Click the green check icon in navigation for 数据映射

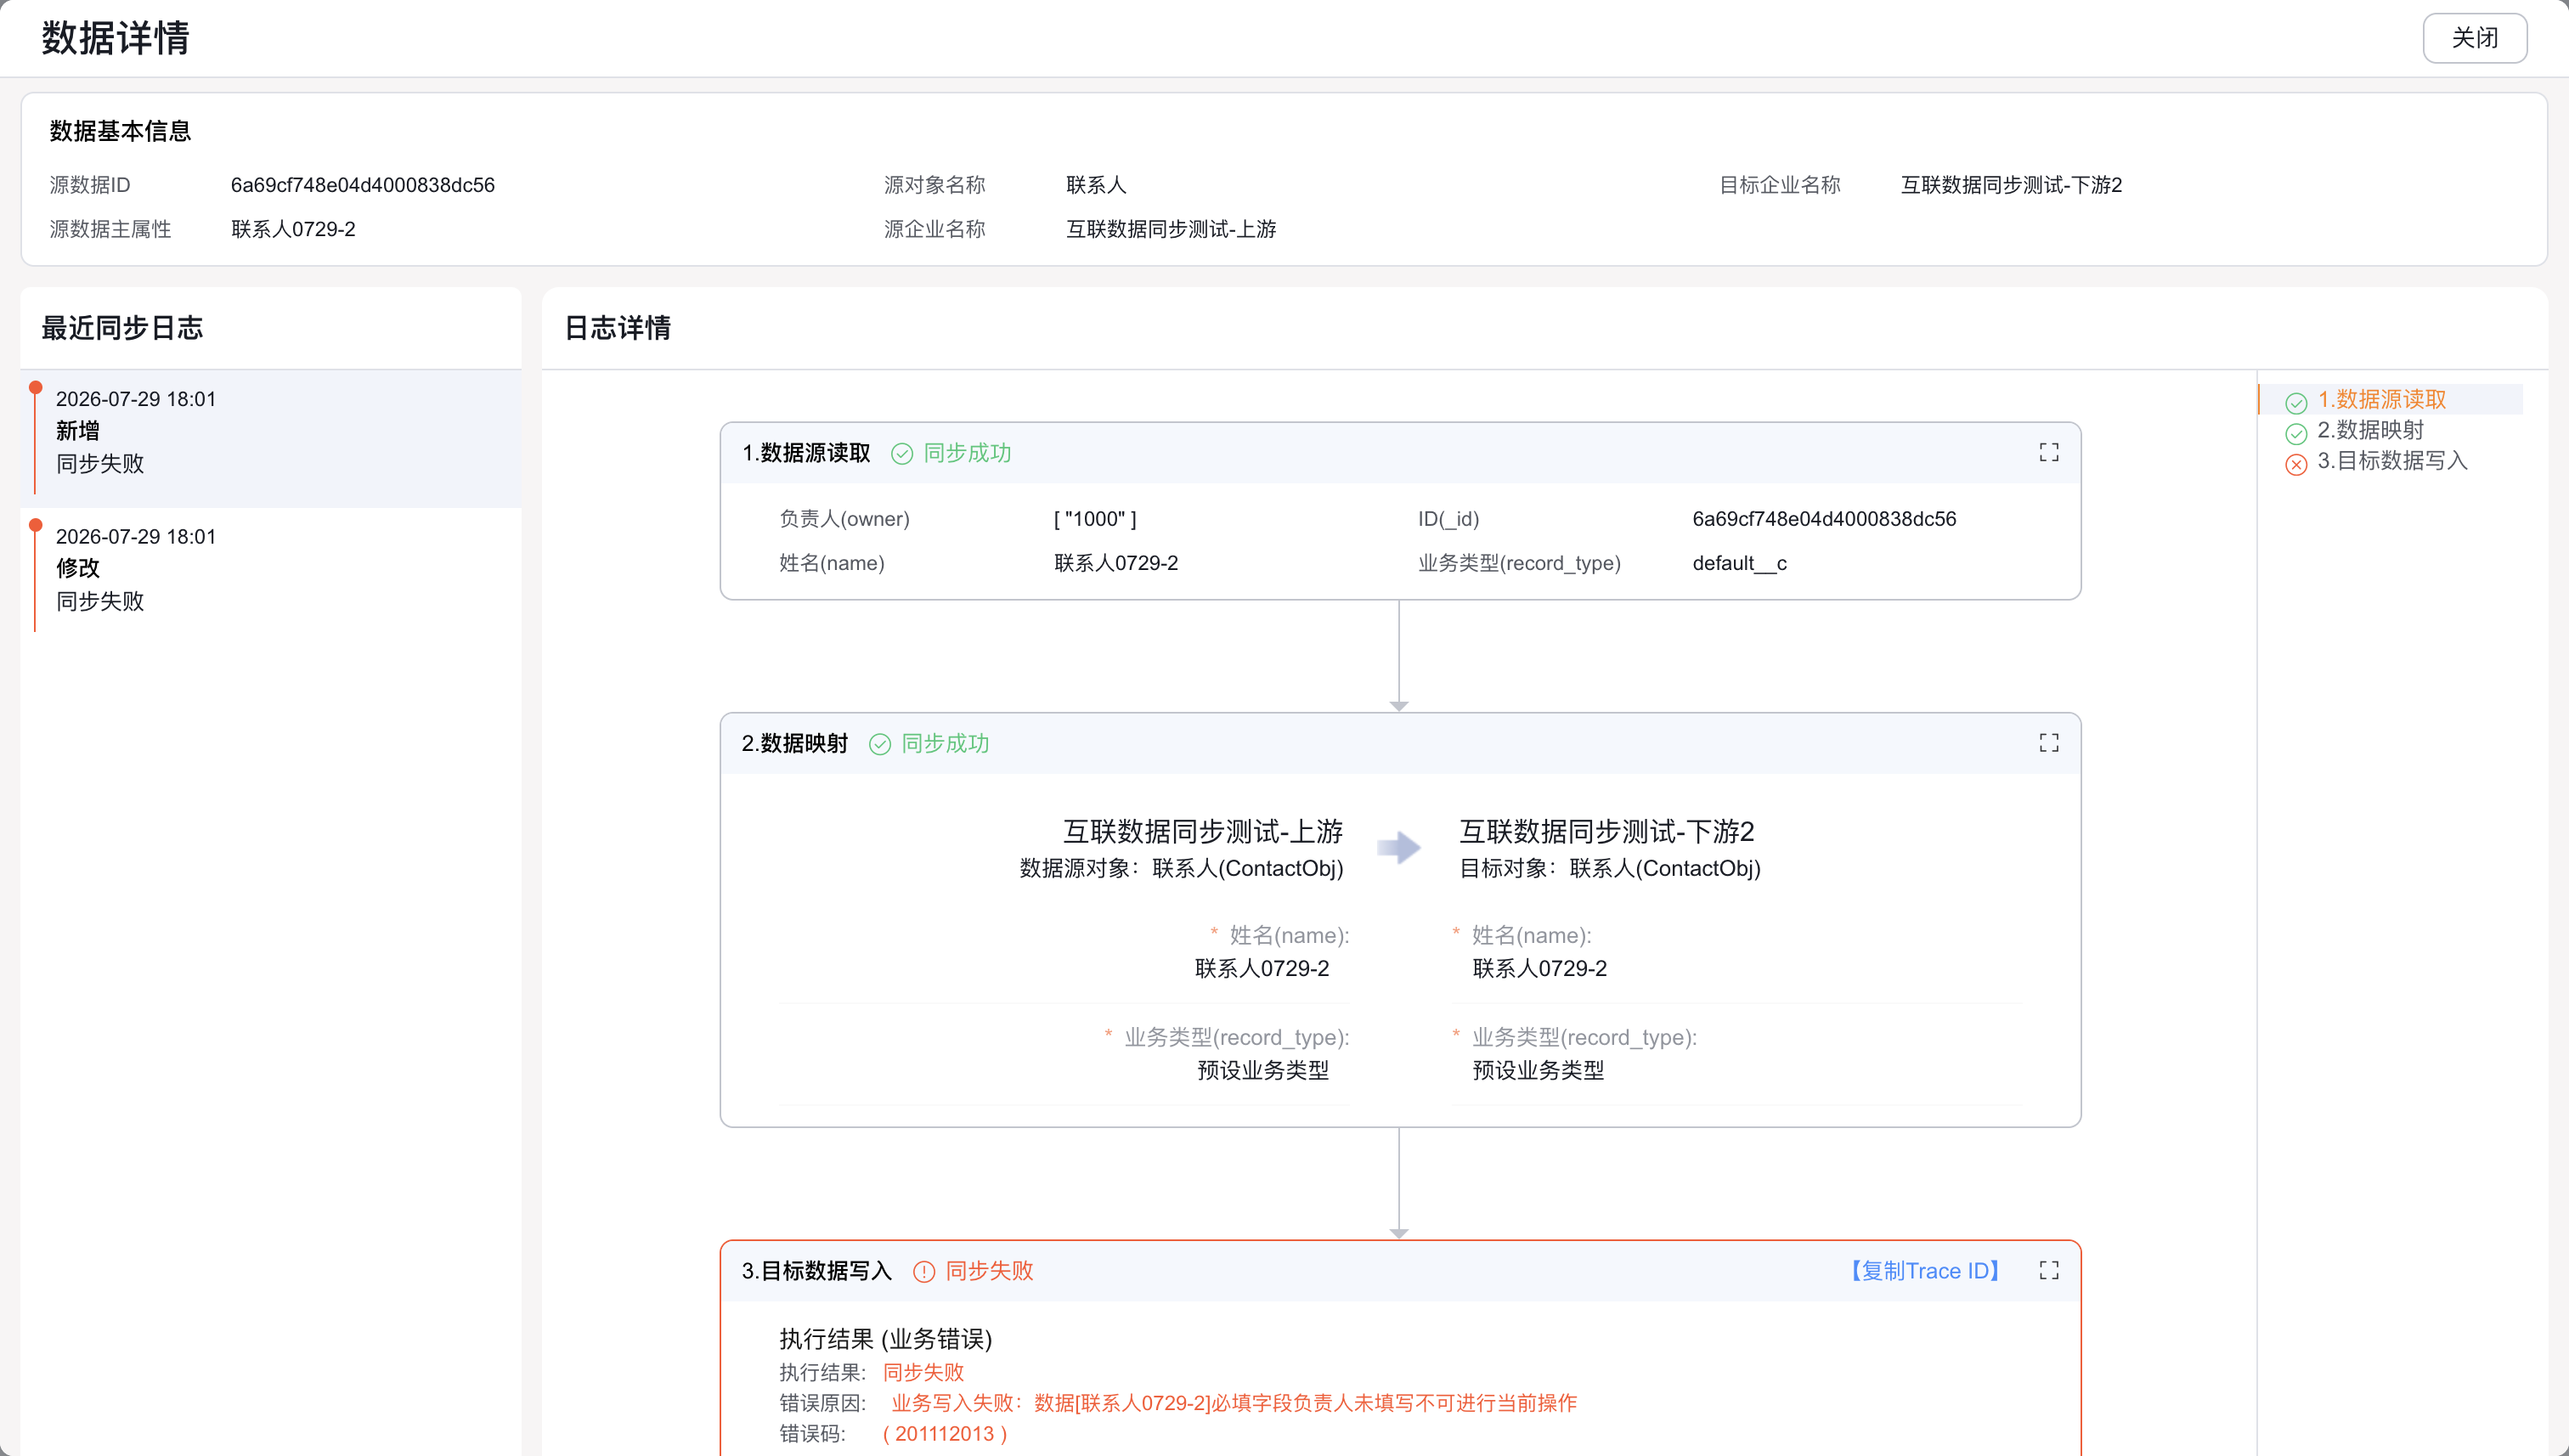point(2296,433)
